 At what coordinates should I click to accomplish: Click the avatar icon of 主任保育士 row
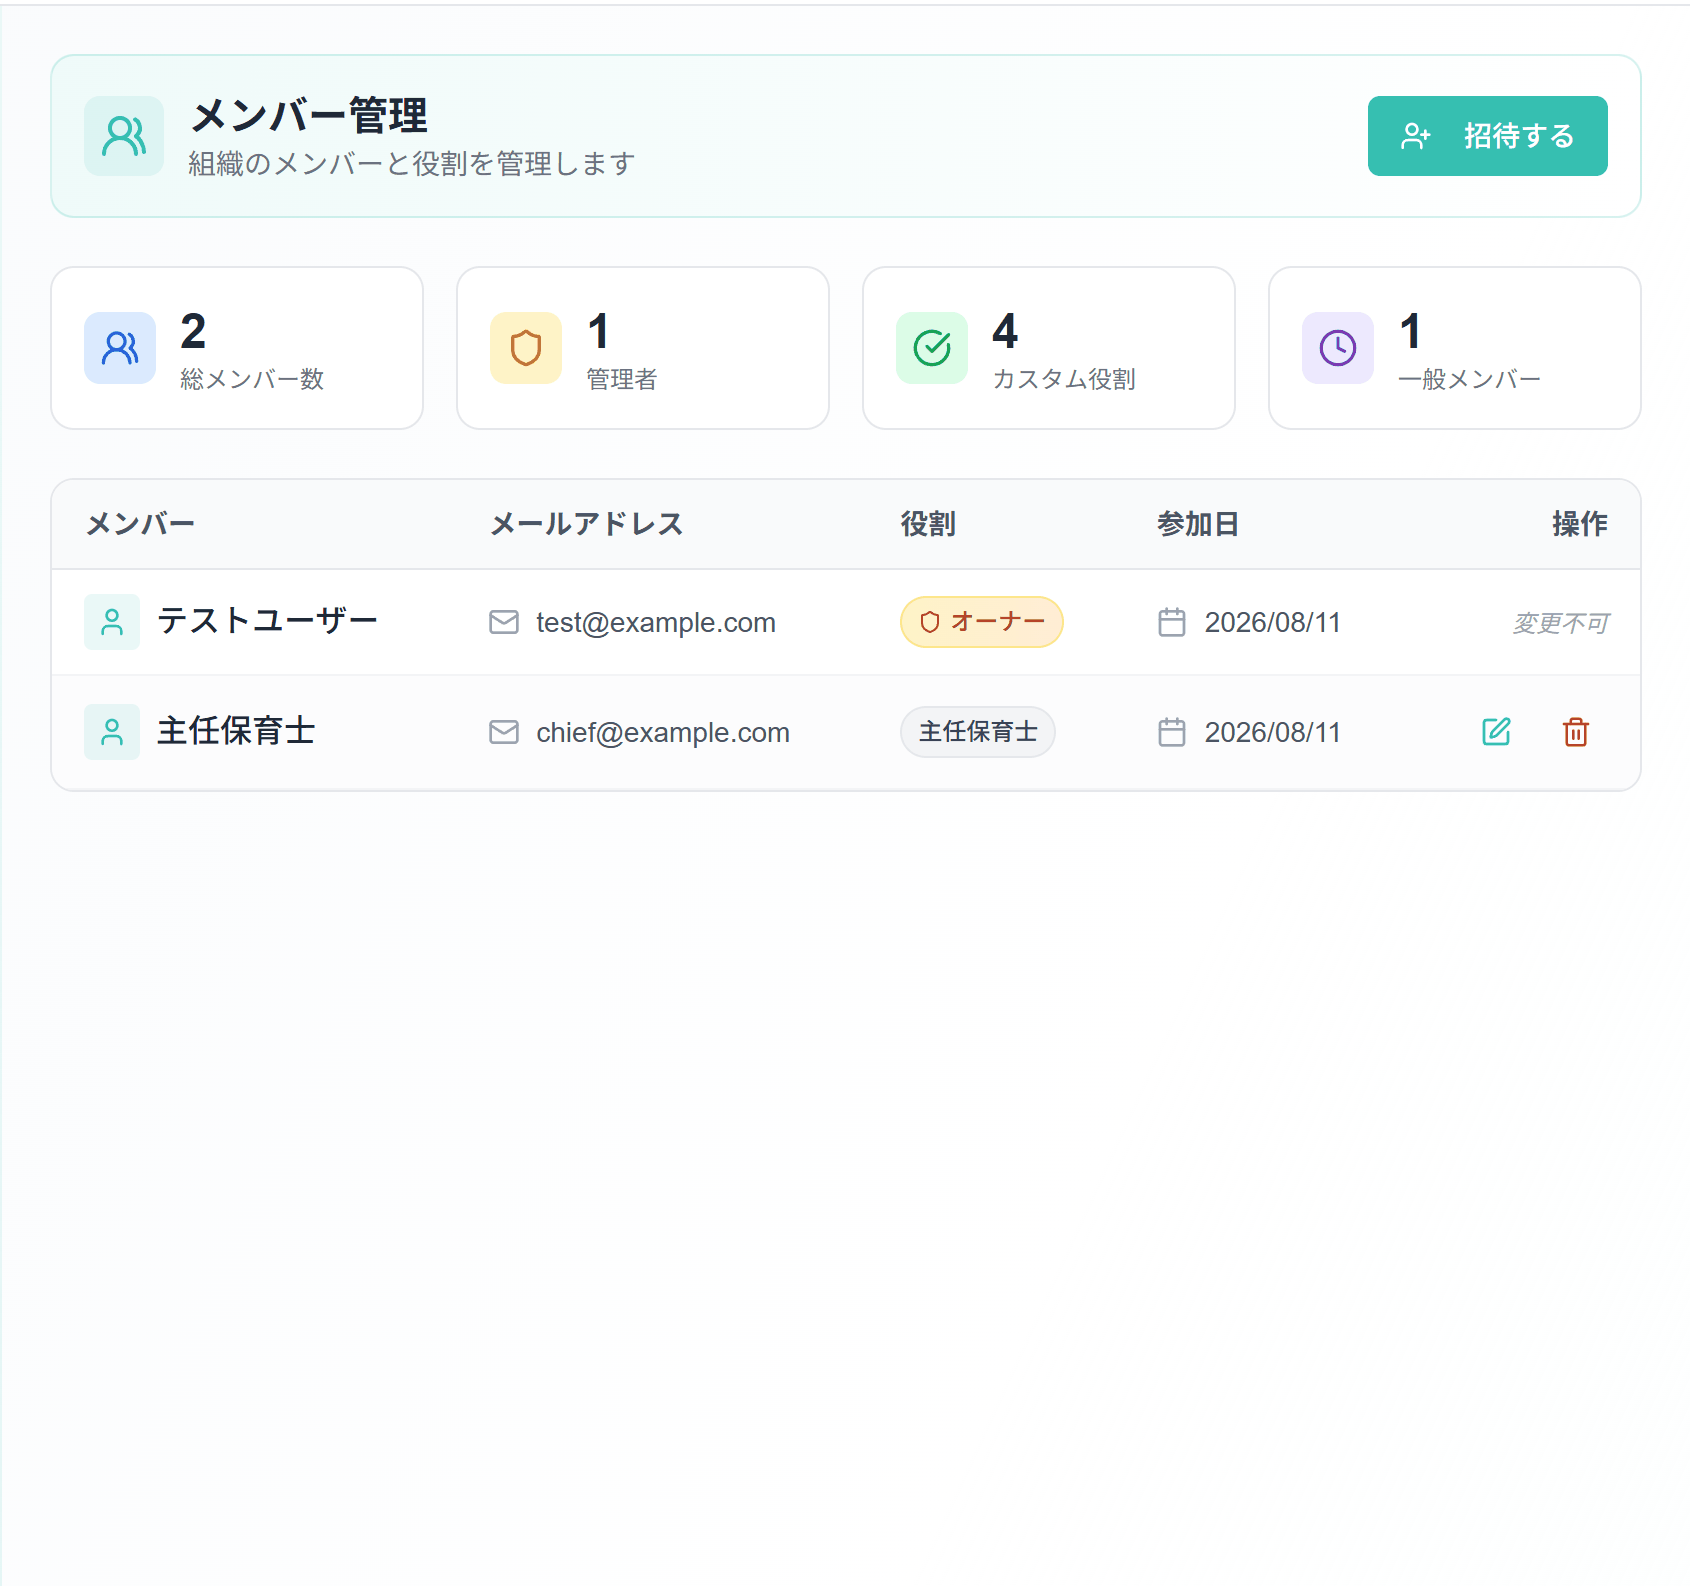(x=112, y=732)
